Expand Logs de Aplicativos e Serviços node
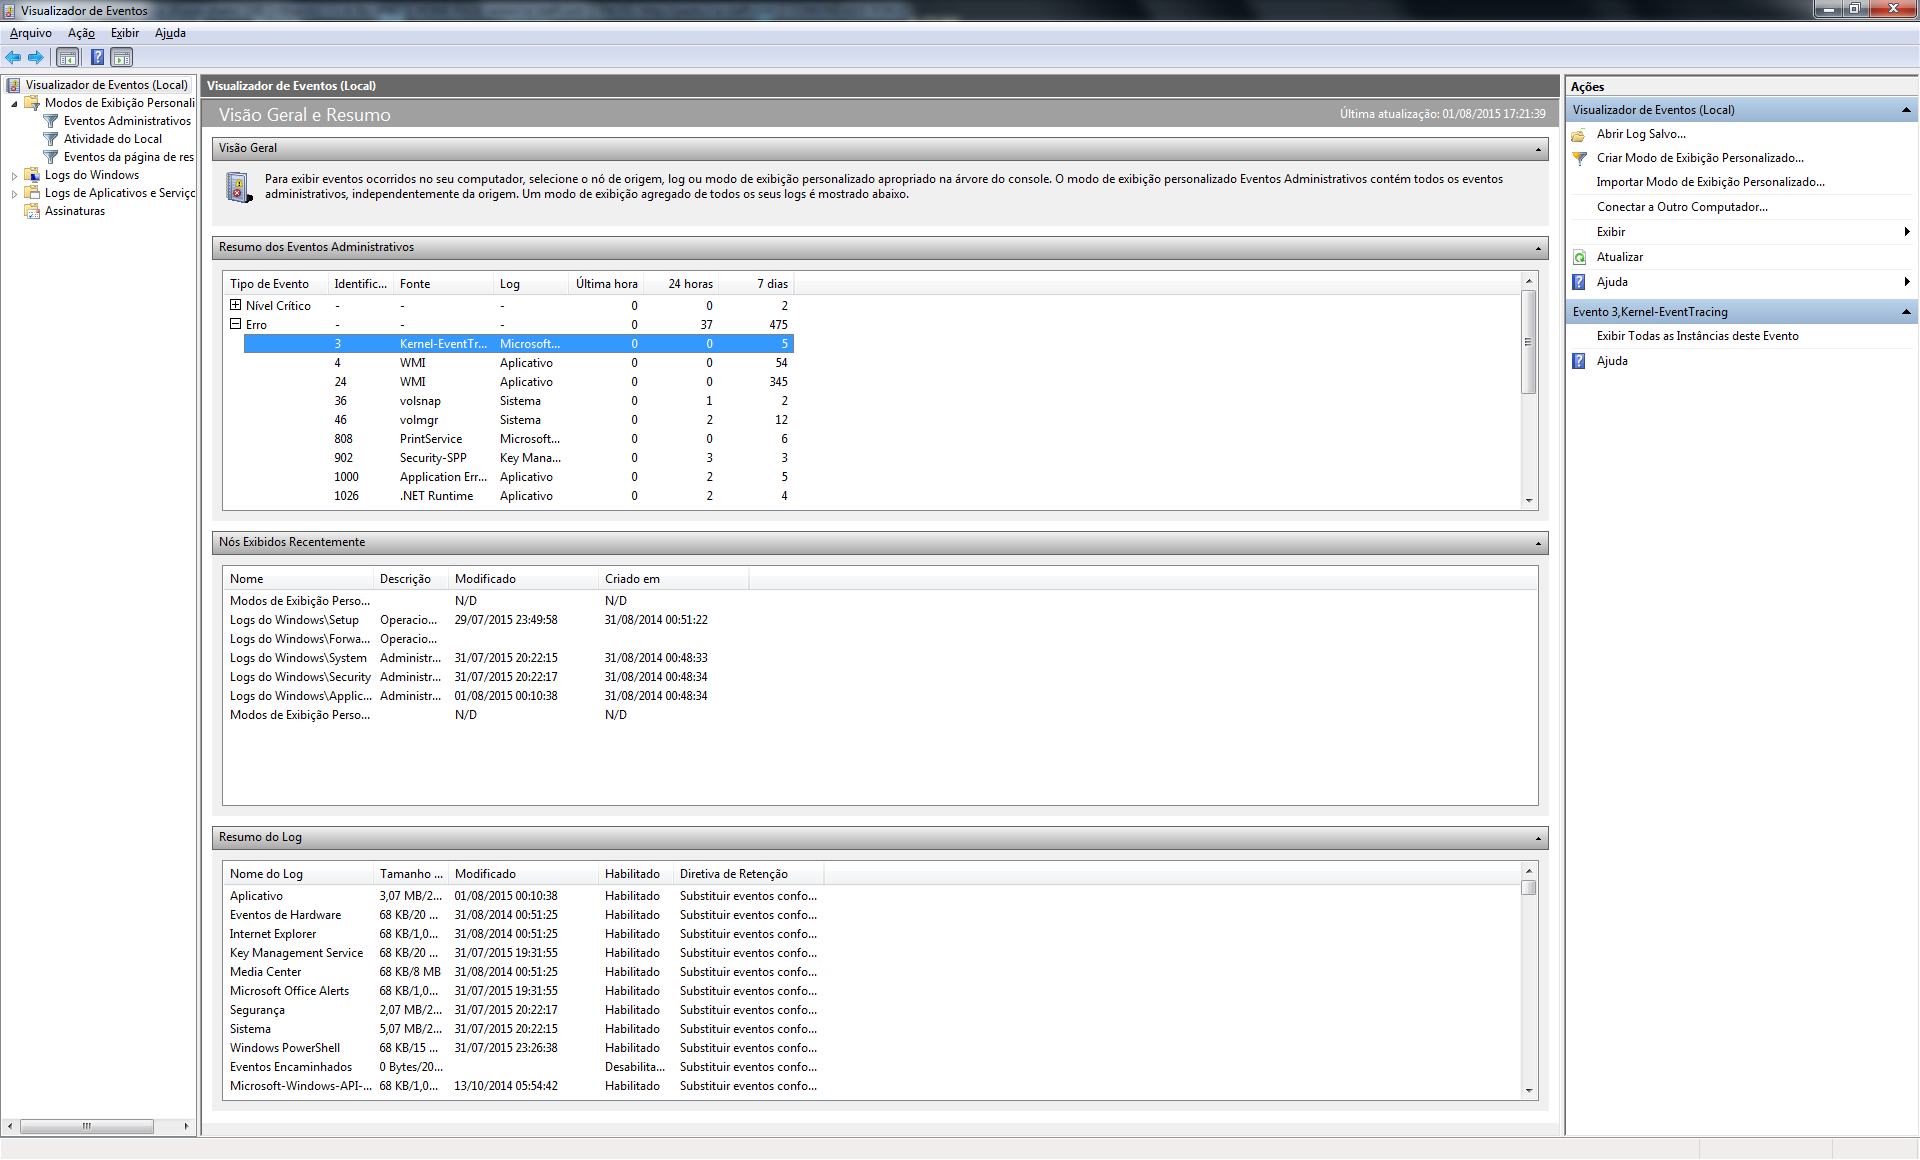The image size is (1920, 1160). point(14,194)
